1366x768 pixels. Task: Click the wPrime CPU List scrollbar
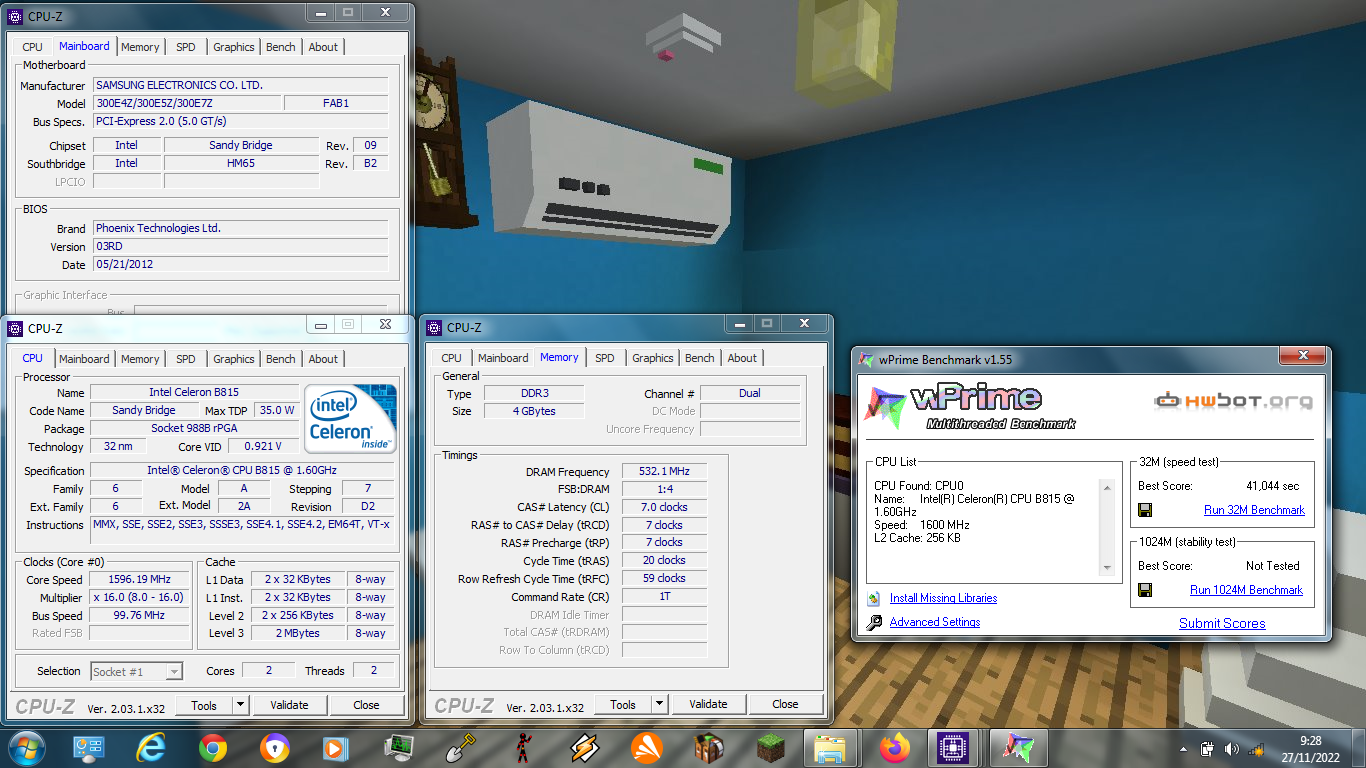(x=1107, y=527)
